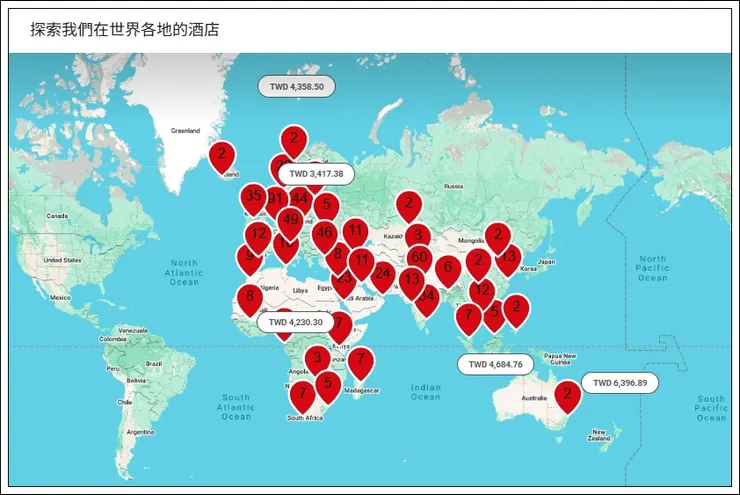The width and height of the screenshot is (740, 495).
Task: Select the 7 marker near Malaysia
Action: 469,318
